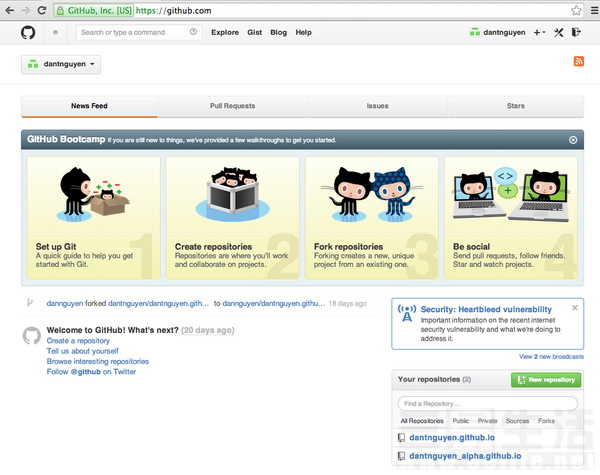The image size is (600, 475).
Task: Click the New repository button
Action: coord(546,380)
